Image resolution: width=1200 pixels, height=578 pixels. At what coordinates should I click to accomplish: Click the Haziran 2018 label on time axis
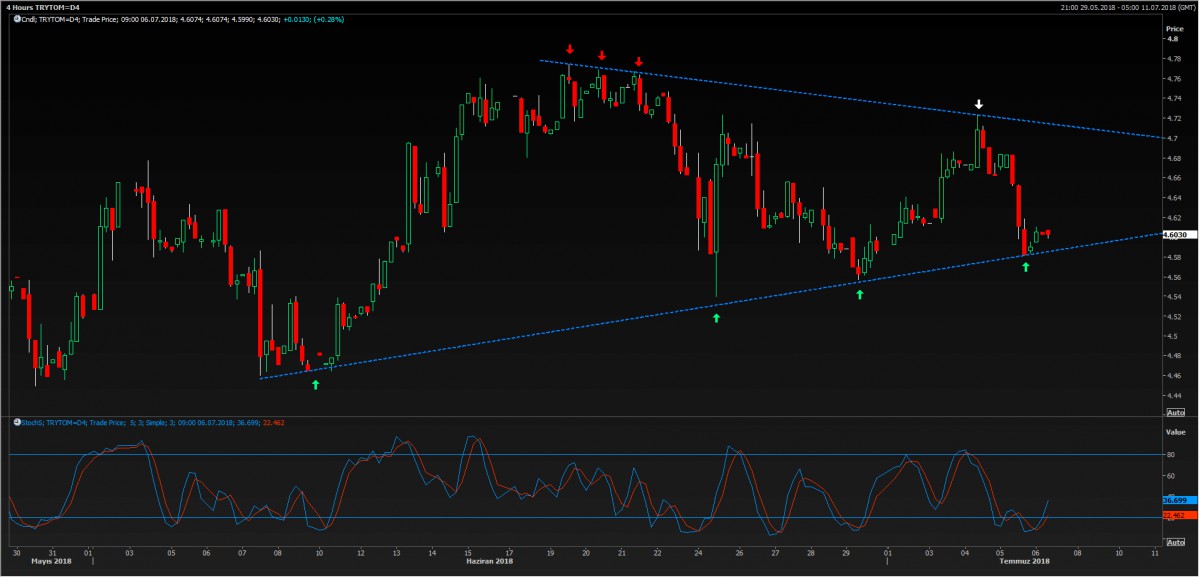point(491,562)
